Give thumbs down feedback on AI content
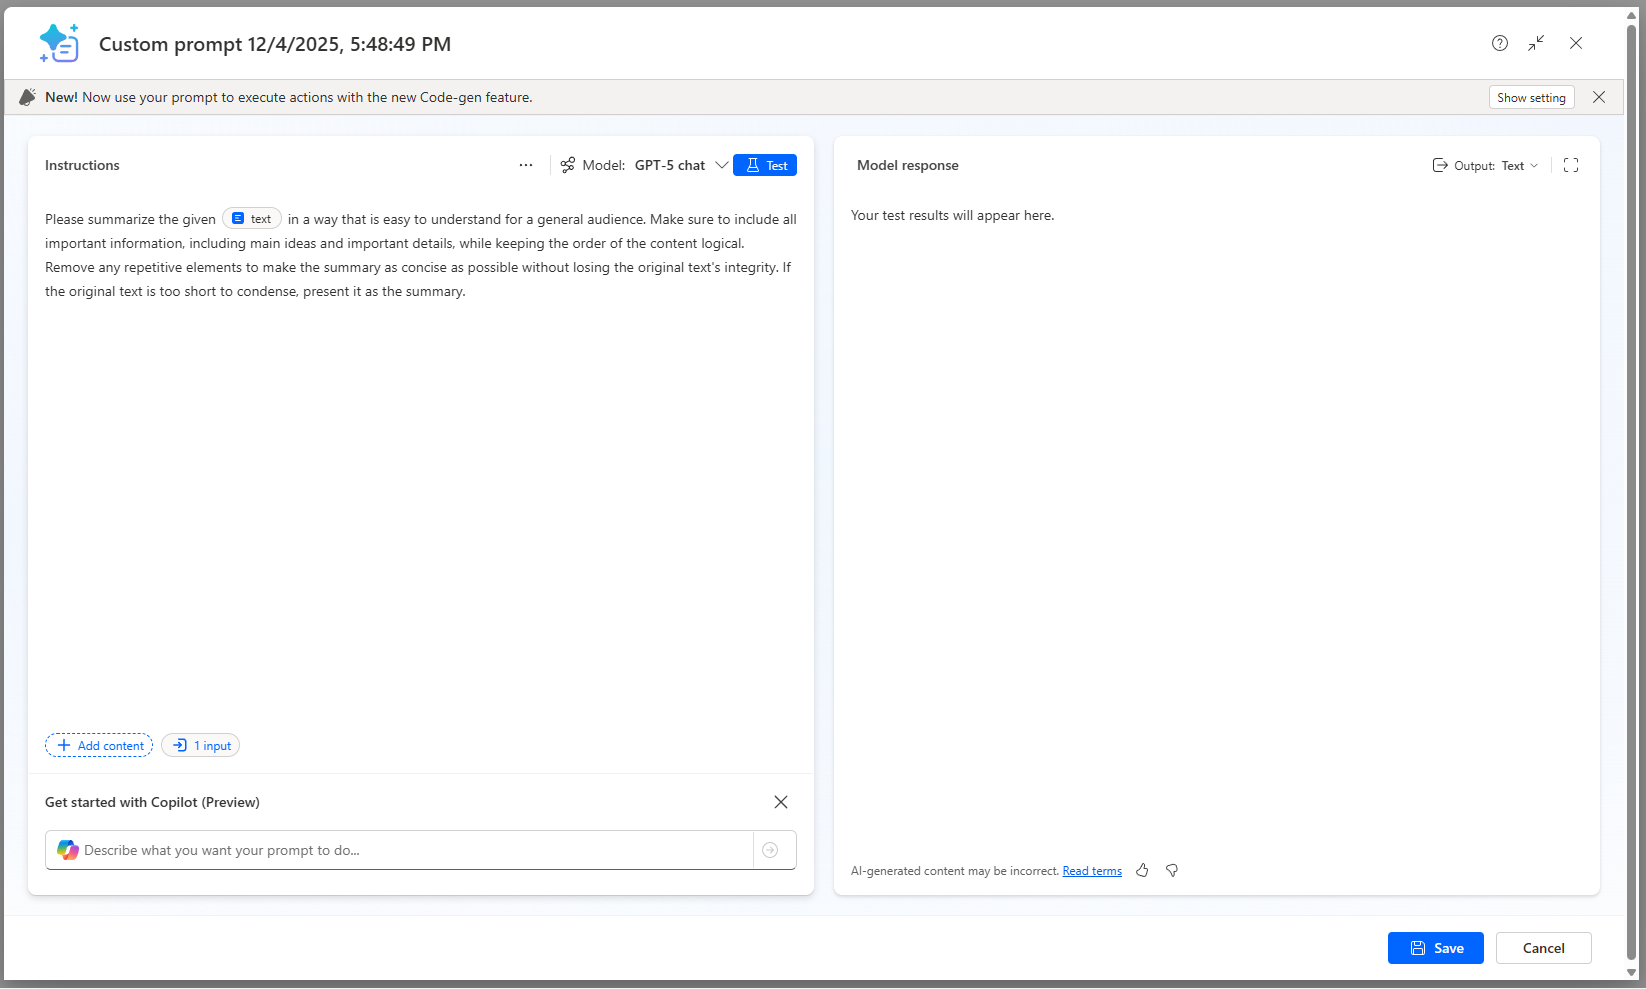The height and width of the screenshot is (989, 1646). point(1172,871)
